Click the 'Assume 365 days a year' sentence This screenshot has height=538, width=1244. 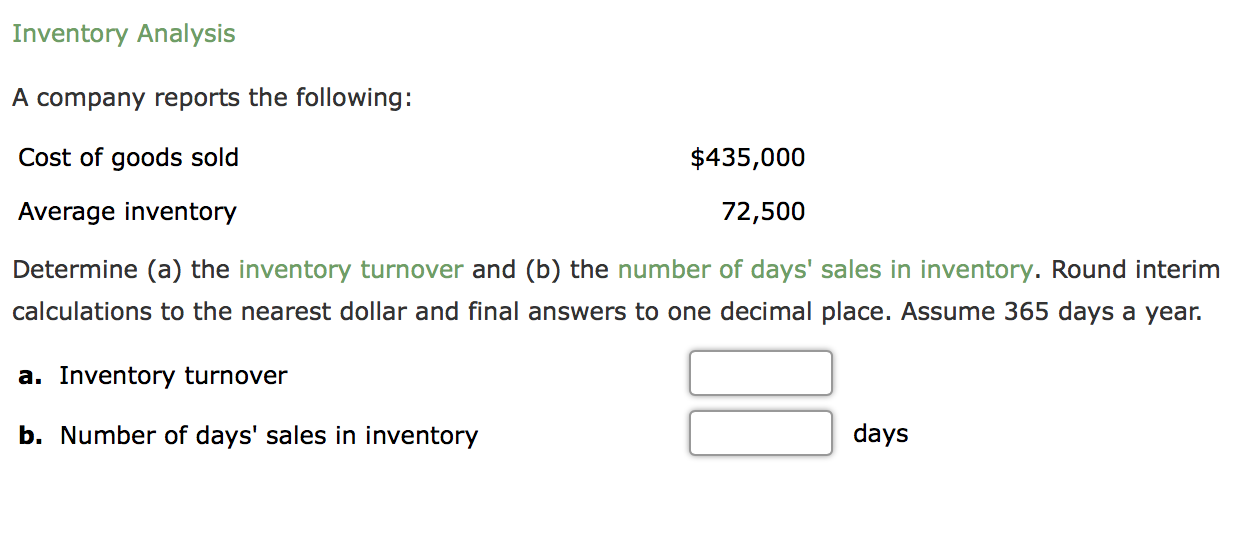pos(1050,312)
